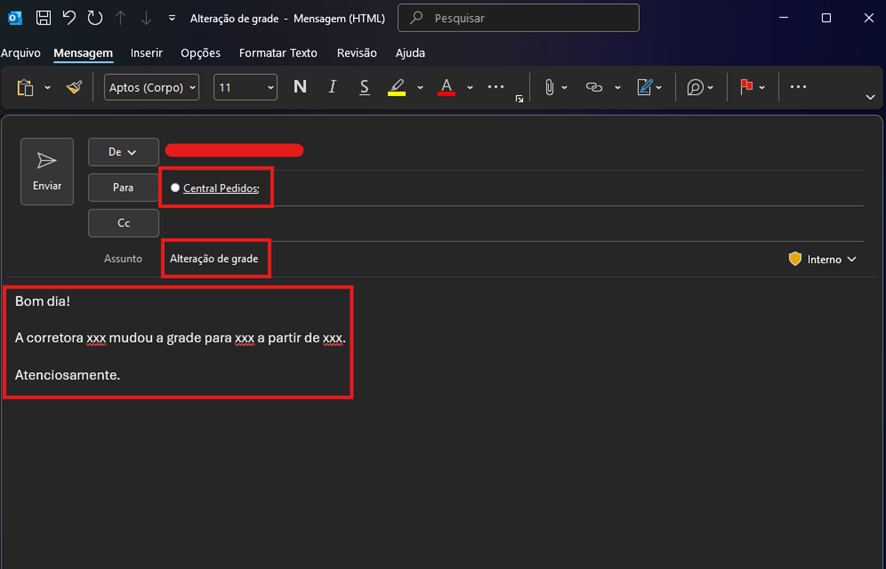Toggle underline formatting (S)
The image size is (886, 569).
click(x=365, y=88)
